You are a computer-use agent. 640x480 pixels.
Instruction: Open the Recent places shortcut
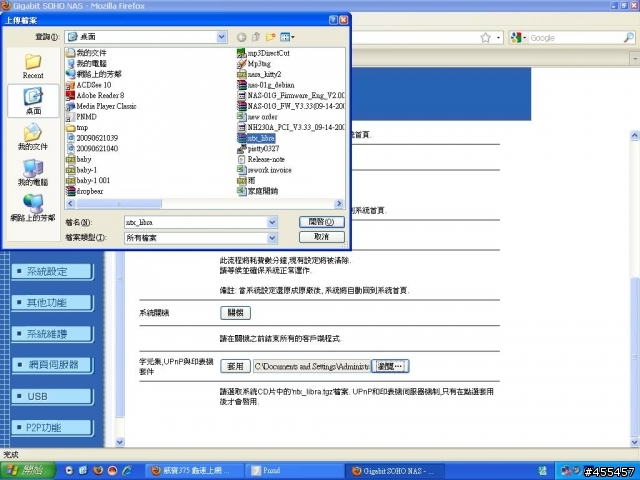[x=33, y=67]
